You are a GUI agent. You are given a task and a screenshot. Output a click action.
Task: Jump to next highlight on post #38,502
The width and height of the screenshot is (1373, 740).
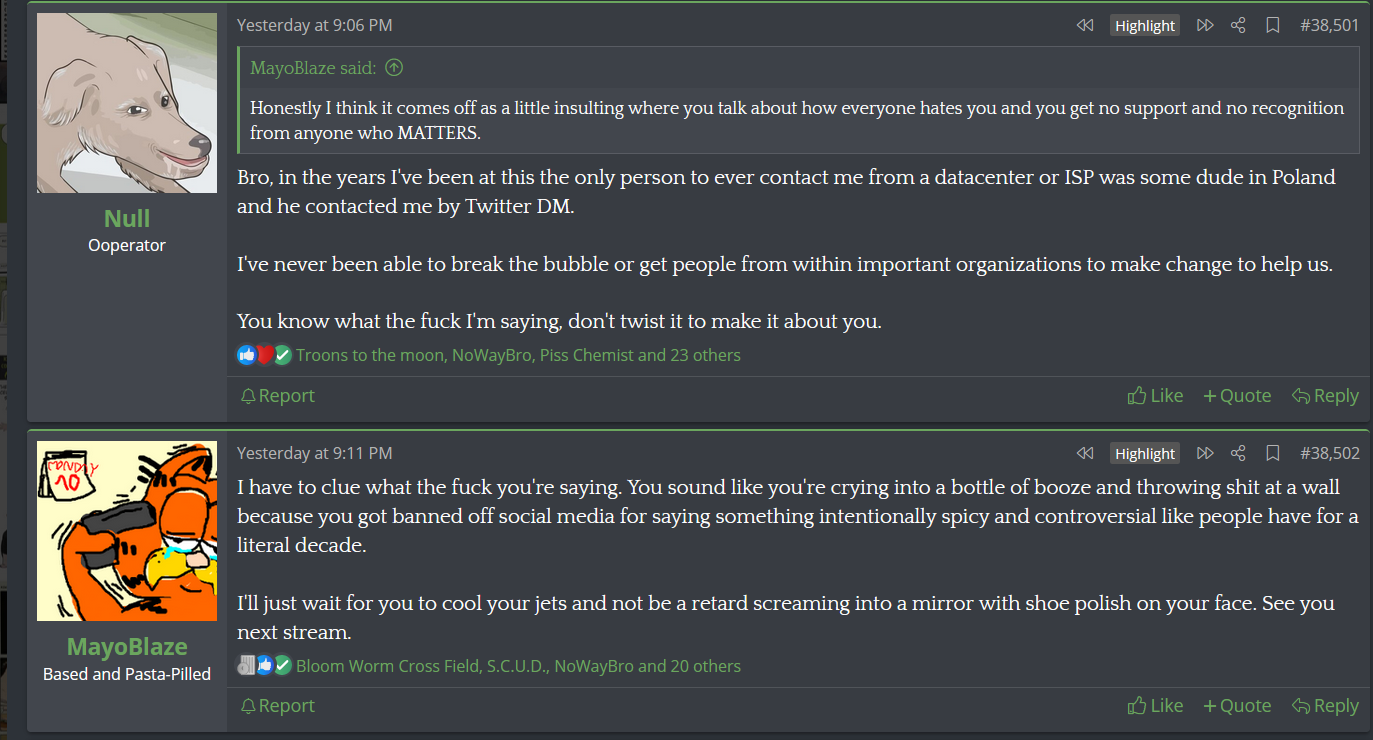click(x=1205, y=453)
